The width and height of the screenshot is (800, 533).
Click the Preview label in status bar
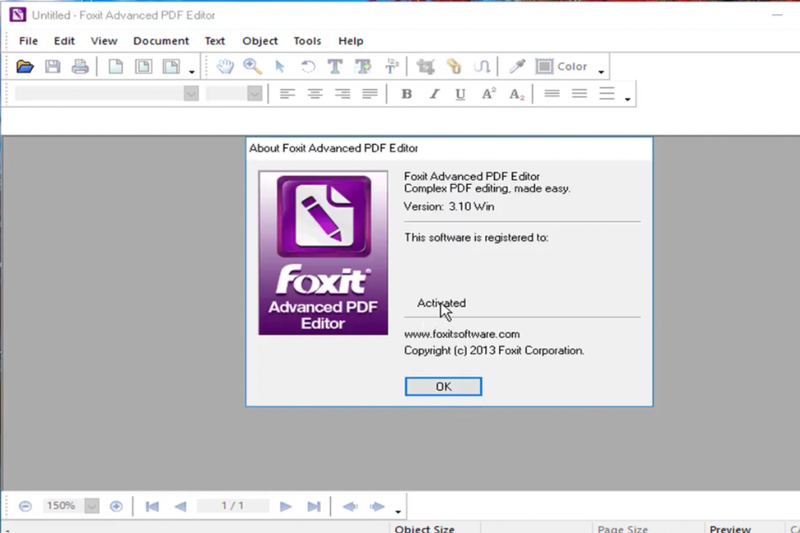coord(730,528)
